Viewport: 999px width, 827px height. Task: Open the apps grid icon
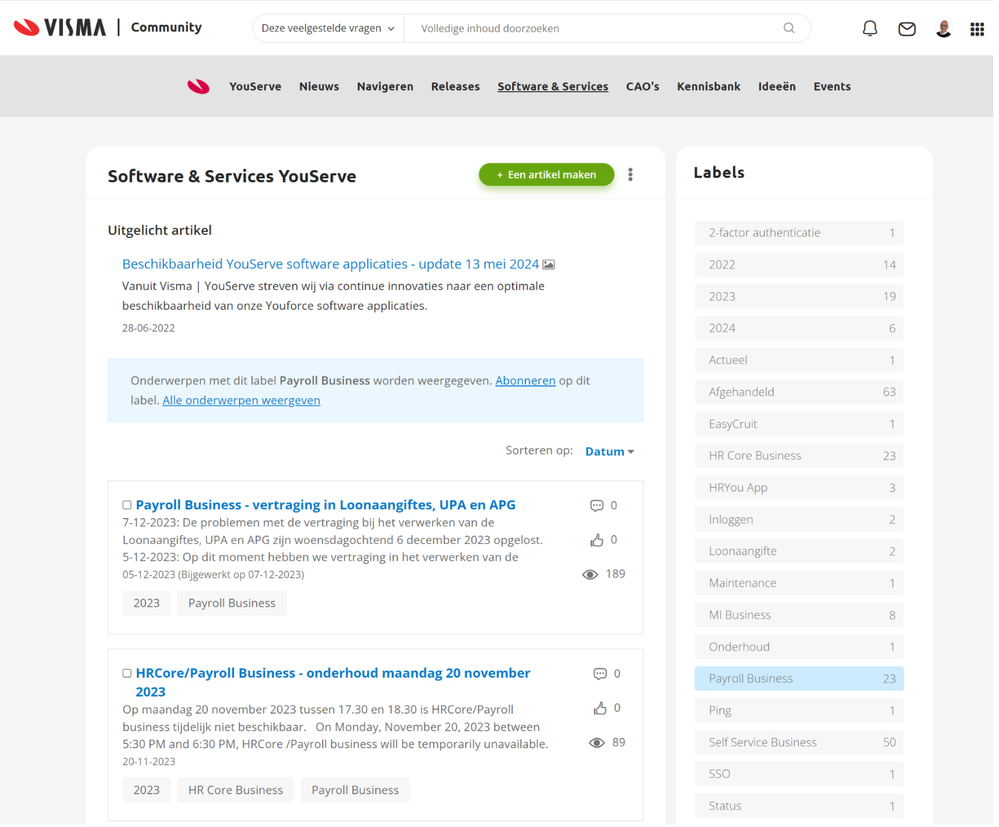[x=976, y=29]
